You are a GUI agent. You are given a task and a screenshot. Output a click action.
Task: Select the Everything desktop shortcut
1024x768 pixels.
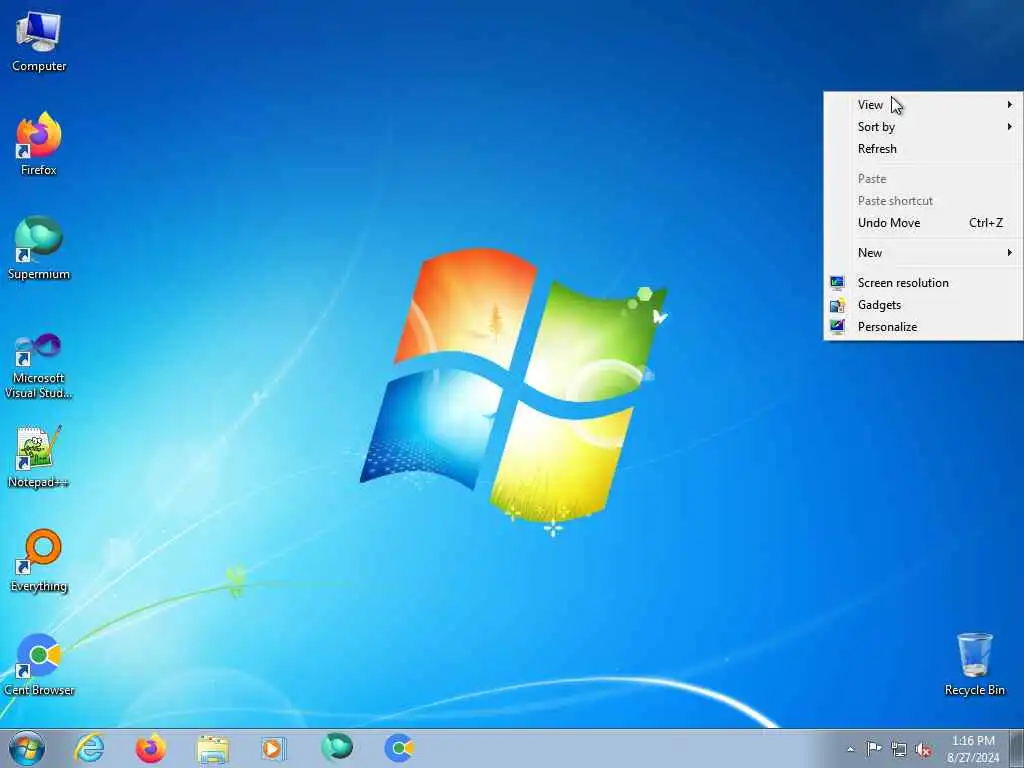(x=39, y=560)
